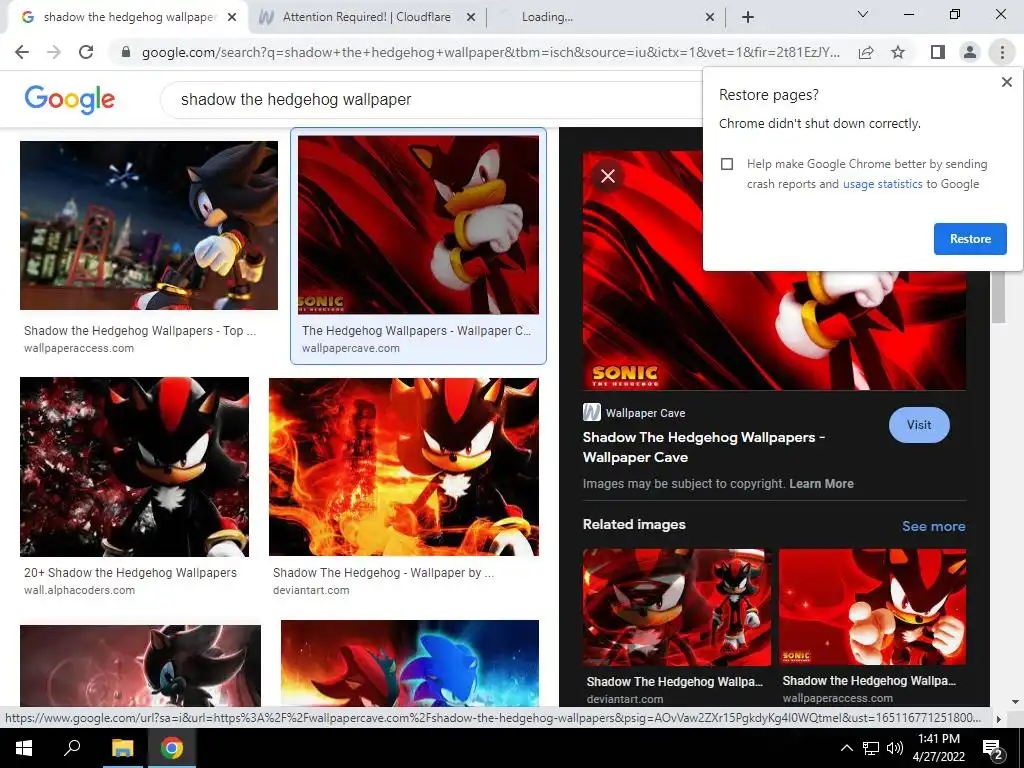Show hidden system tray icons

click(x=846, y=748)
